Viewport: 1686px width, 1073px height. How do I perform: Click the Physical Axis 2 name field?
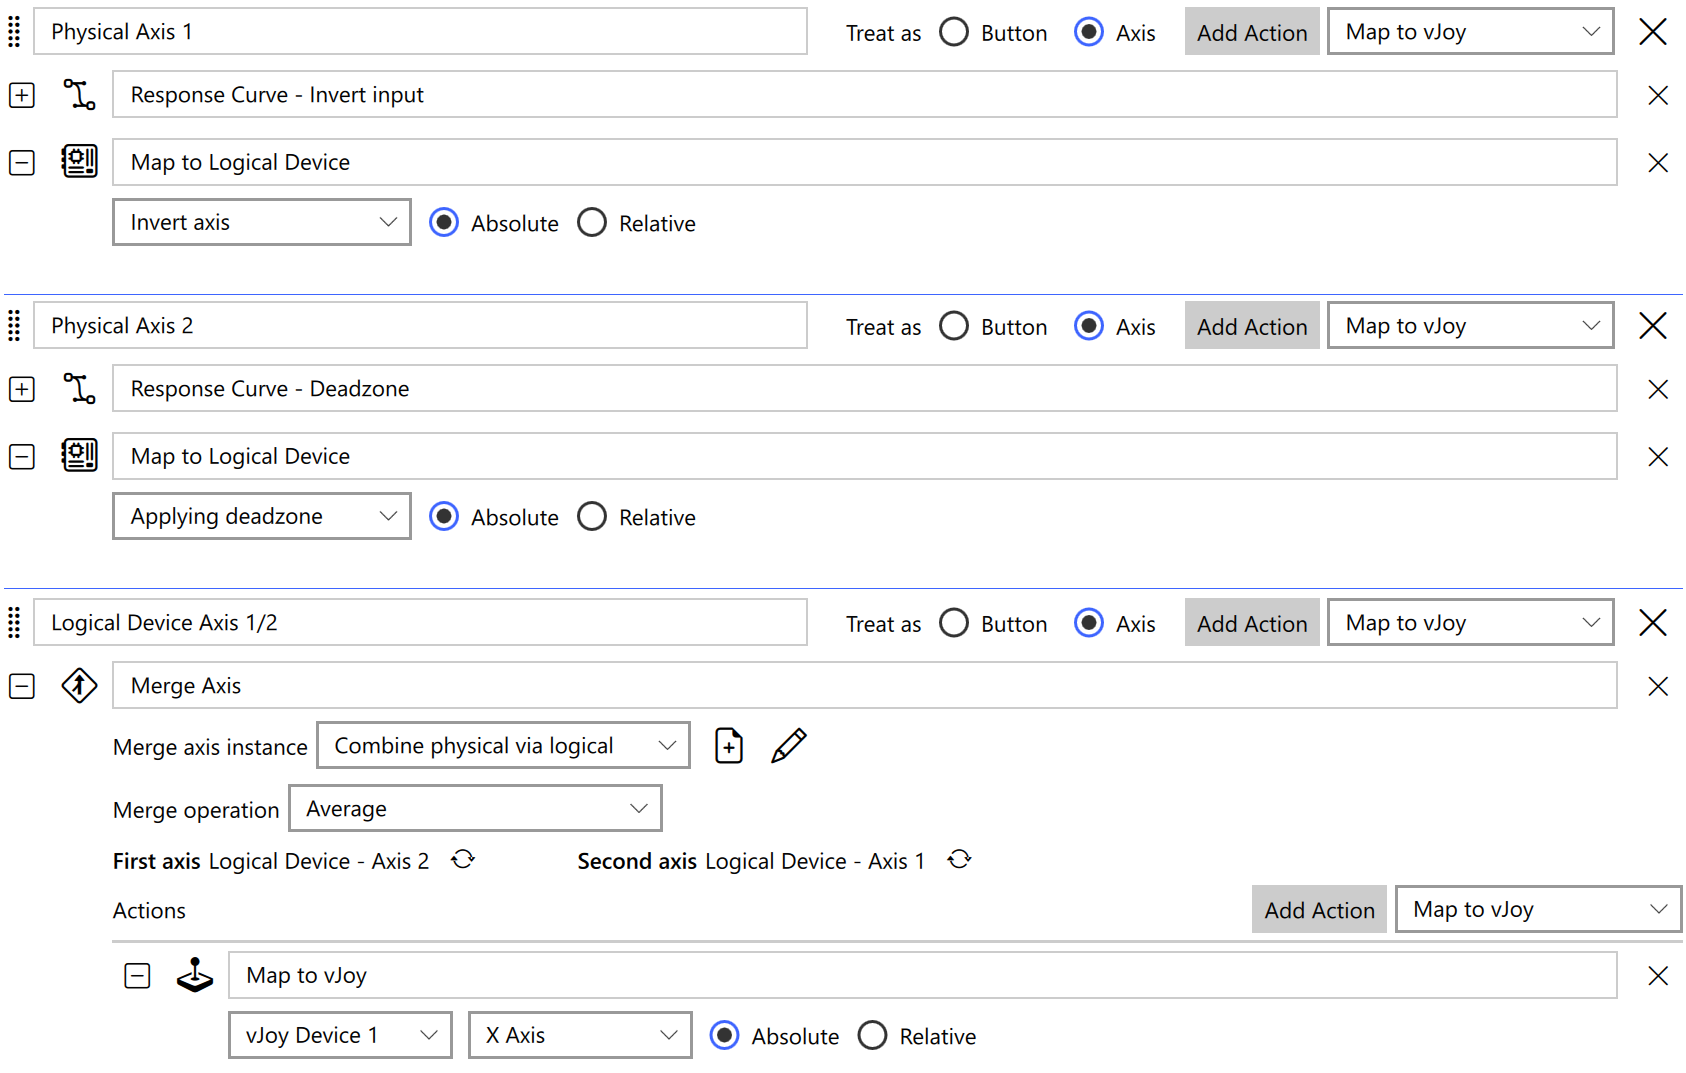(x=420, y=325)
